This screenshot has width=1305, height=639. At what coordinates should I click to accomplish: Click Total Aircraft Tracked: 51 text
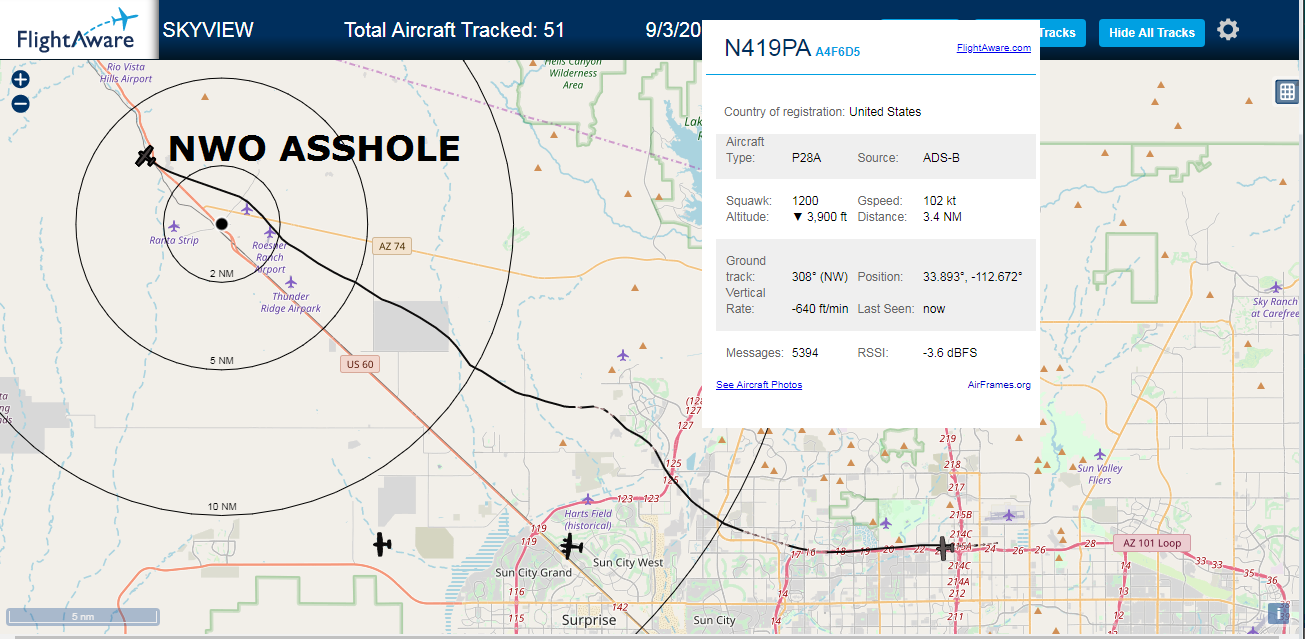tap(455, 30)
